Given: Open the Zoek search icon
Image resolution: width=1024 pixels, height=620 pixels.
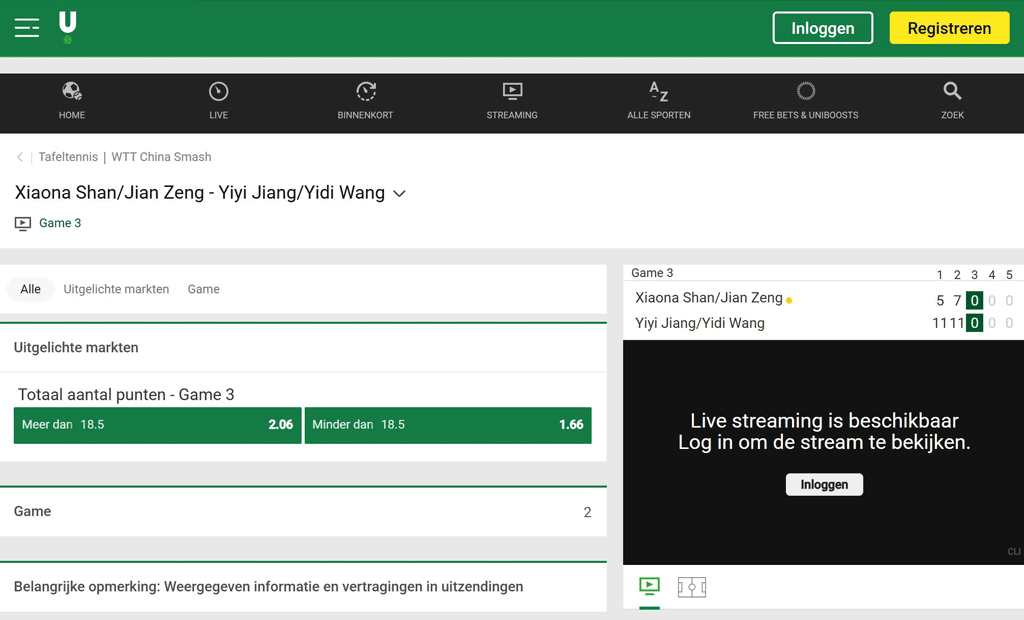Looking at the screenshot, I should coord(952,91).
